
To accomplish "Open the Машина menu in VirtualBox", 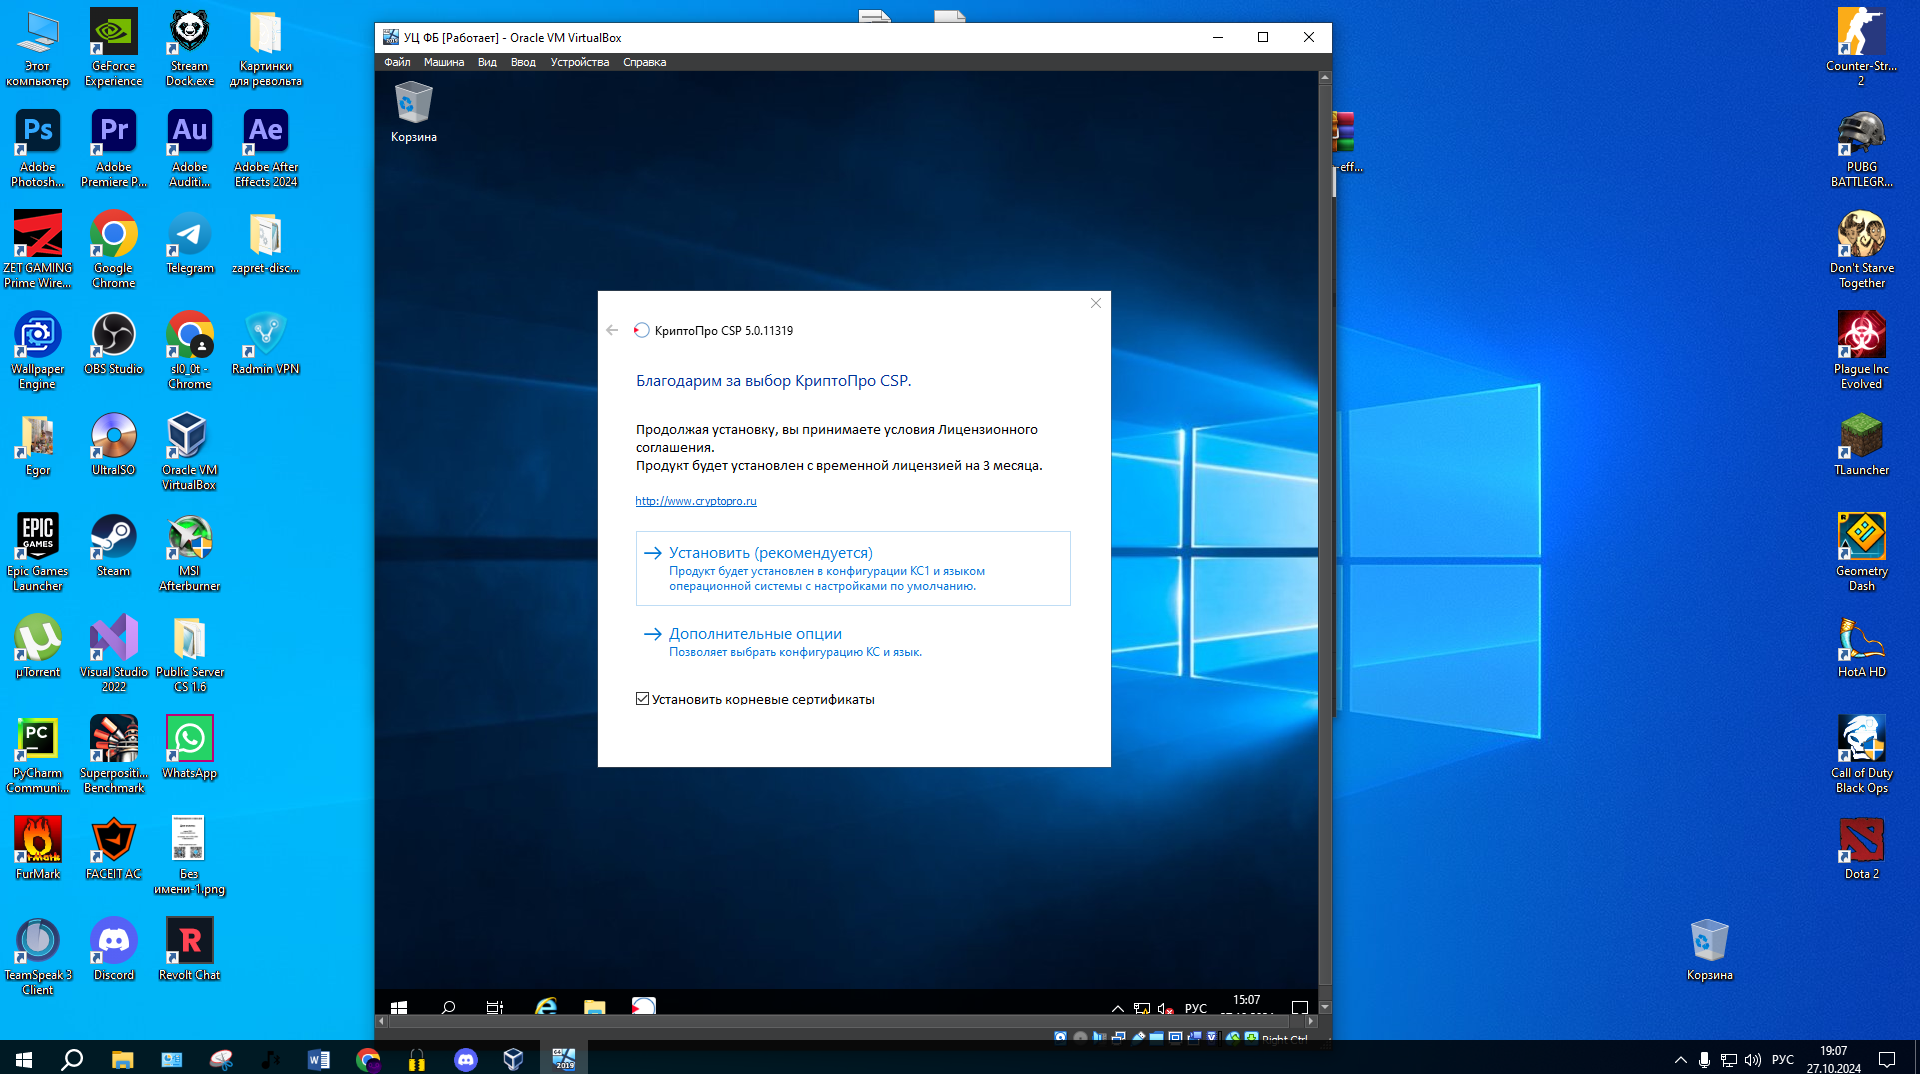I will (x=444, y=62).
